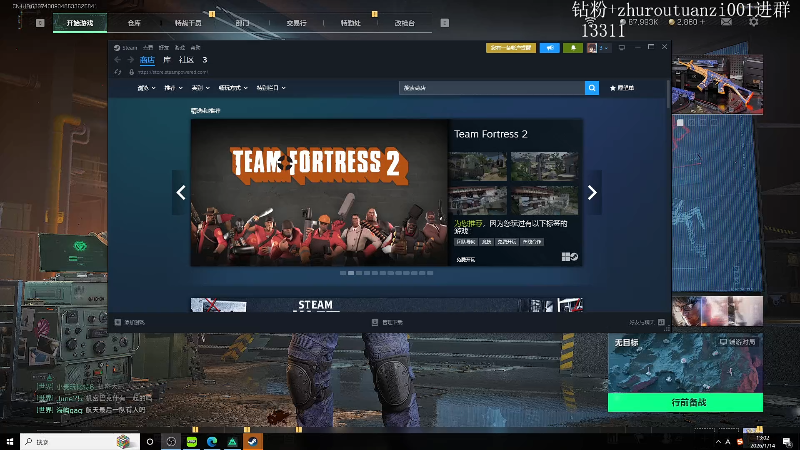This screenshot has width=800, height=450.
Task: Click the Team Fortress 2 title text
Action: (491, 134)
